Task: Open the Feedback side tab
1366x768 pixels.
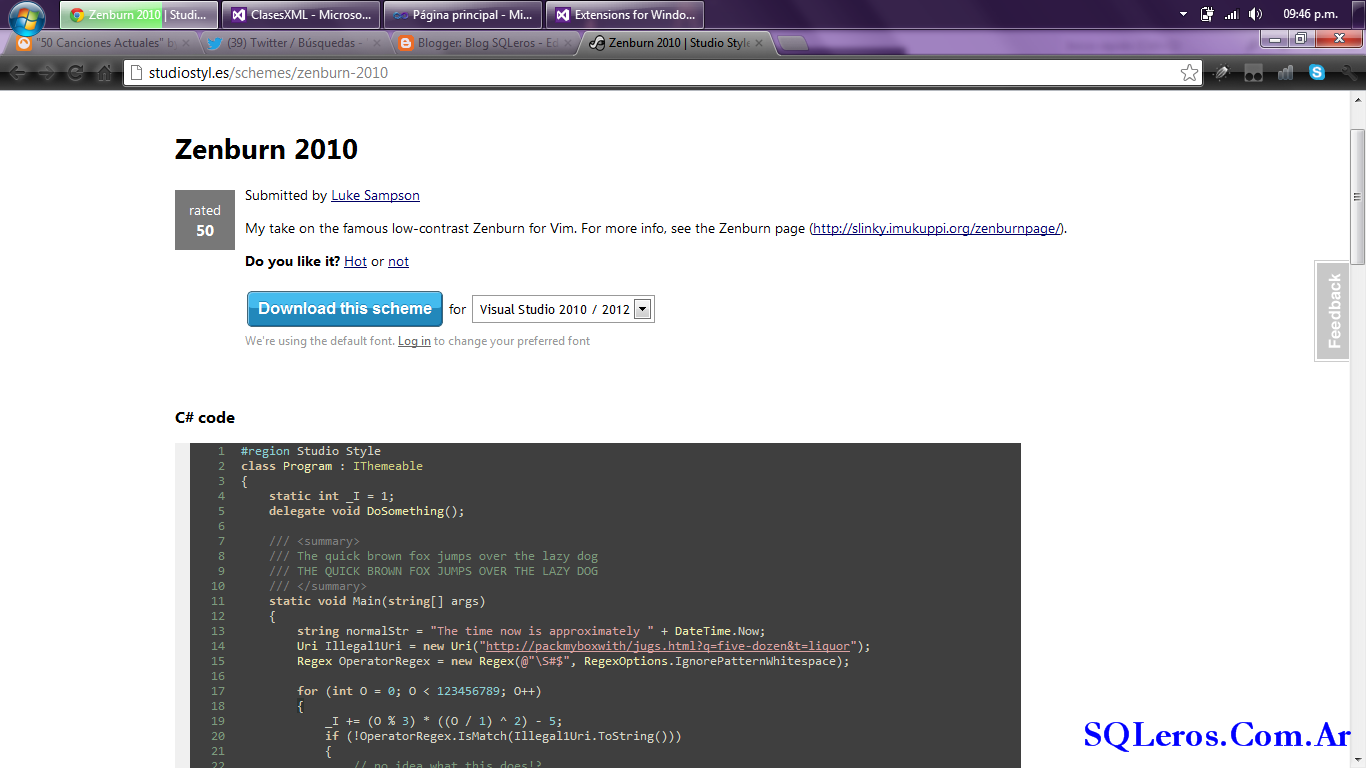Action: (x=1333, y=311)
